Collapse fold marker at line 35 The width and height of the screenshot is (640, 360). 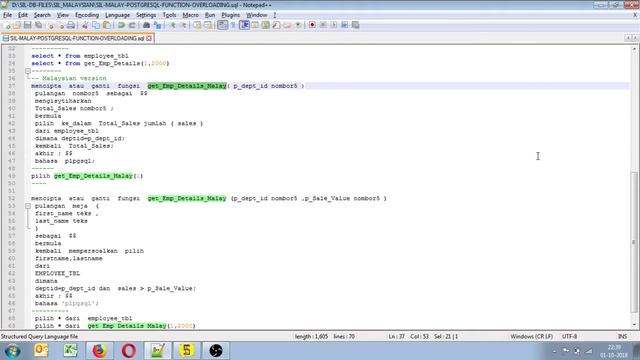28,71
